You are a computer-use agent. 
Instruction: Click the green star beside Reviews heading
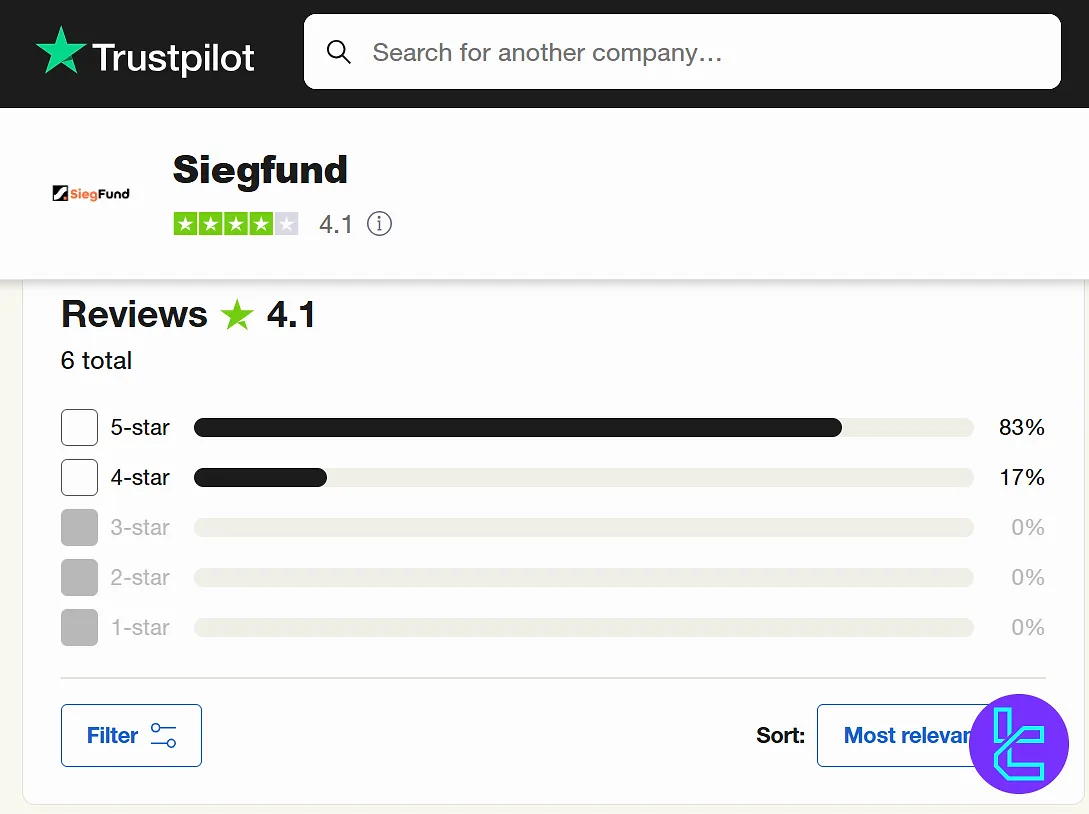pyautogui.click(x=236, y=315)
